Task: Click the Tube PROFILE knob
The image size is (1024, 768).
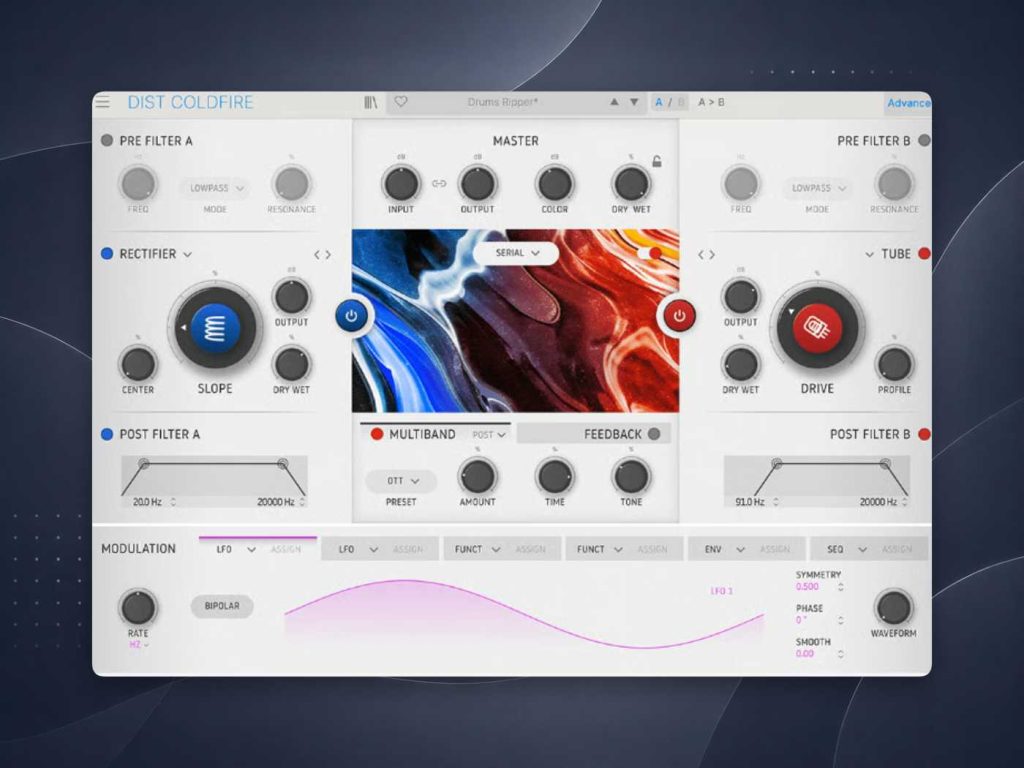Action: click(894, 364)
